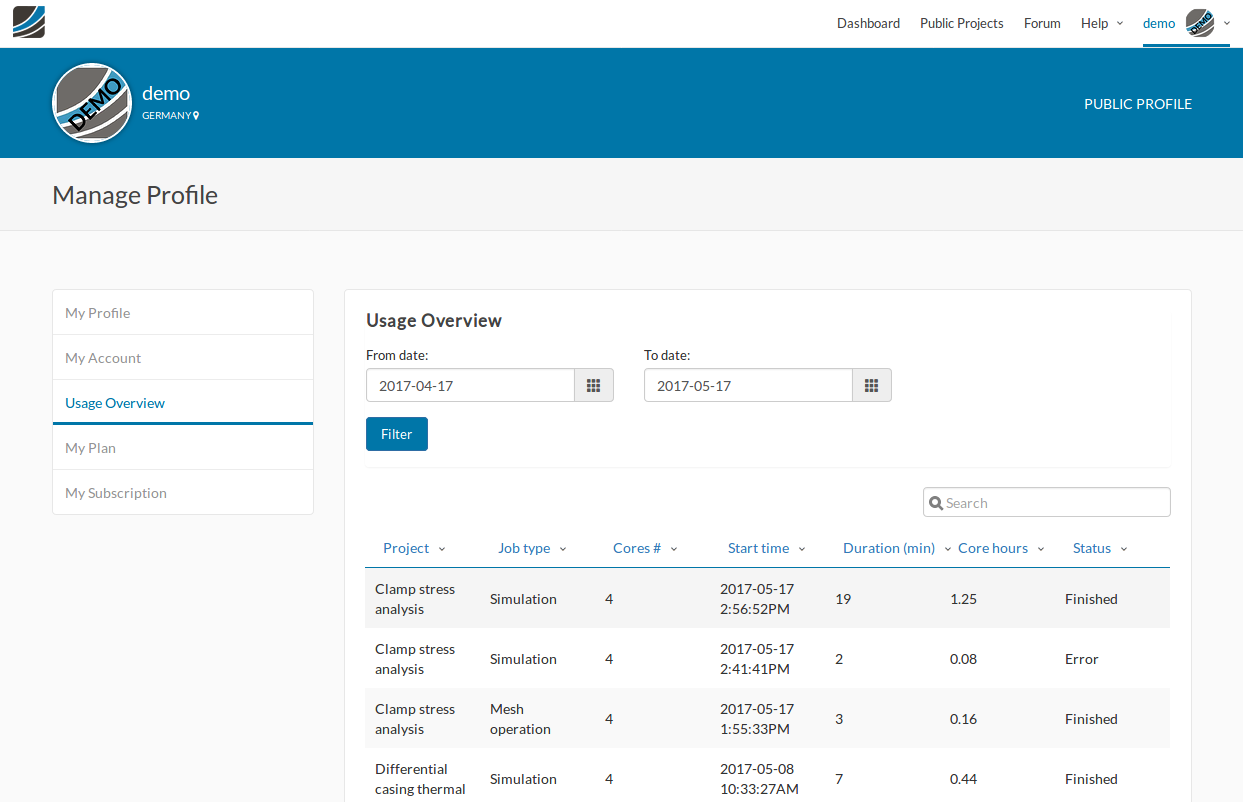Sort table by Duration (min) column
The height and width of the screenshot is (802, 1243).
click(897, 548)
